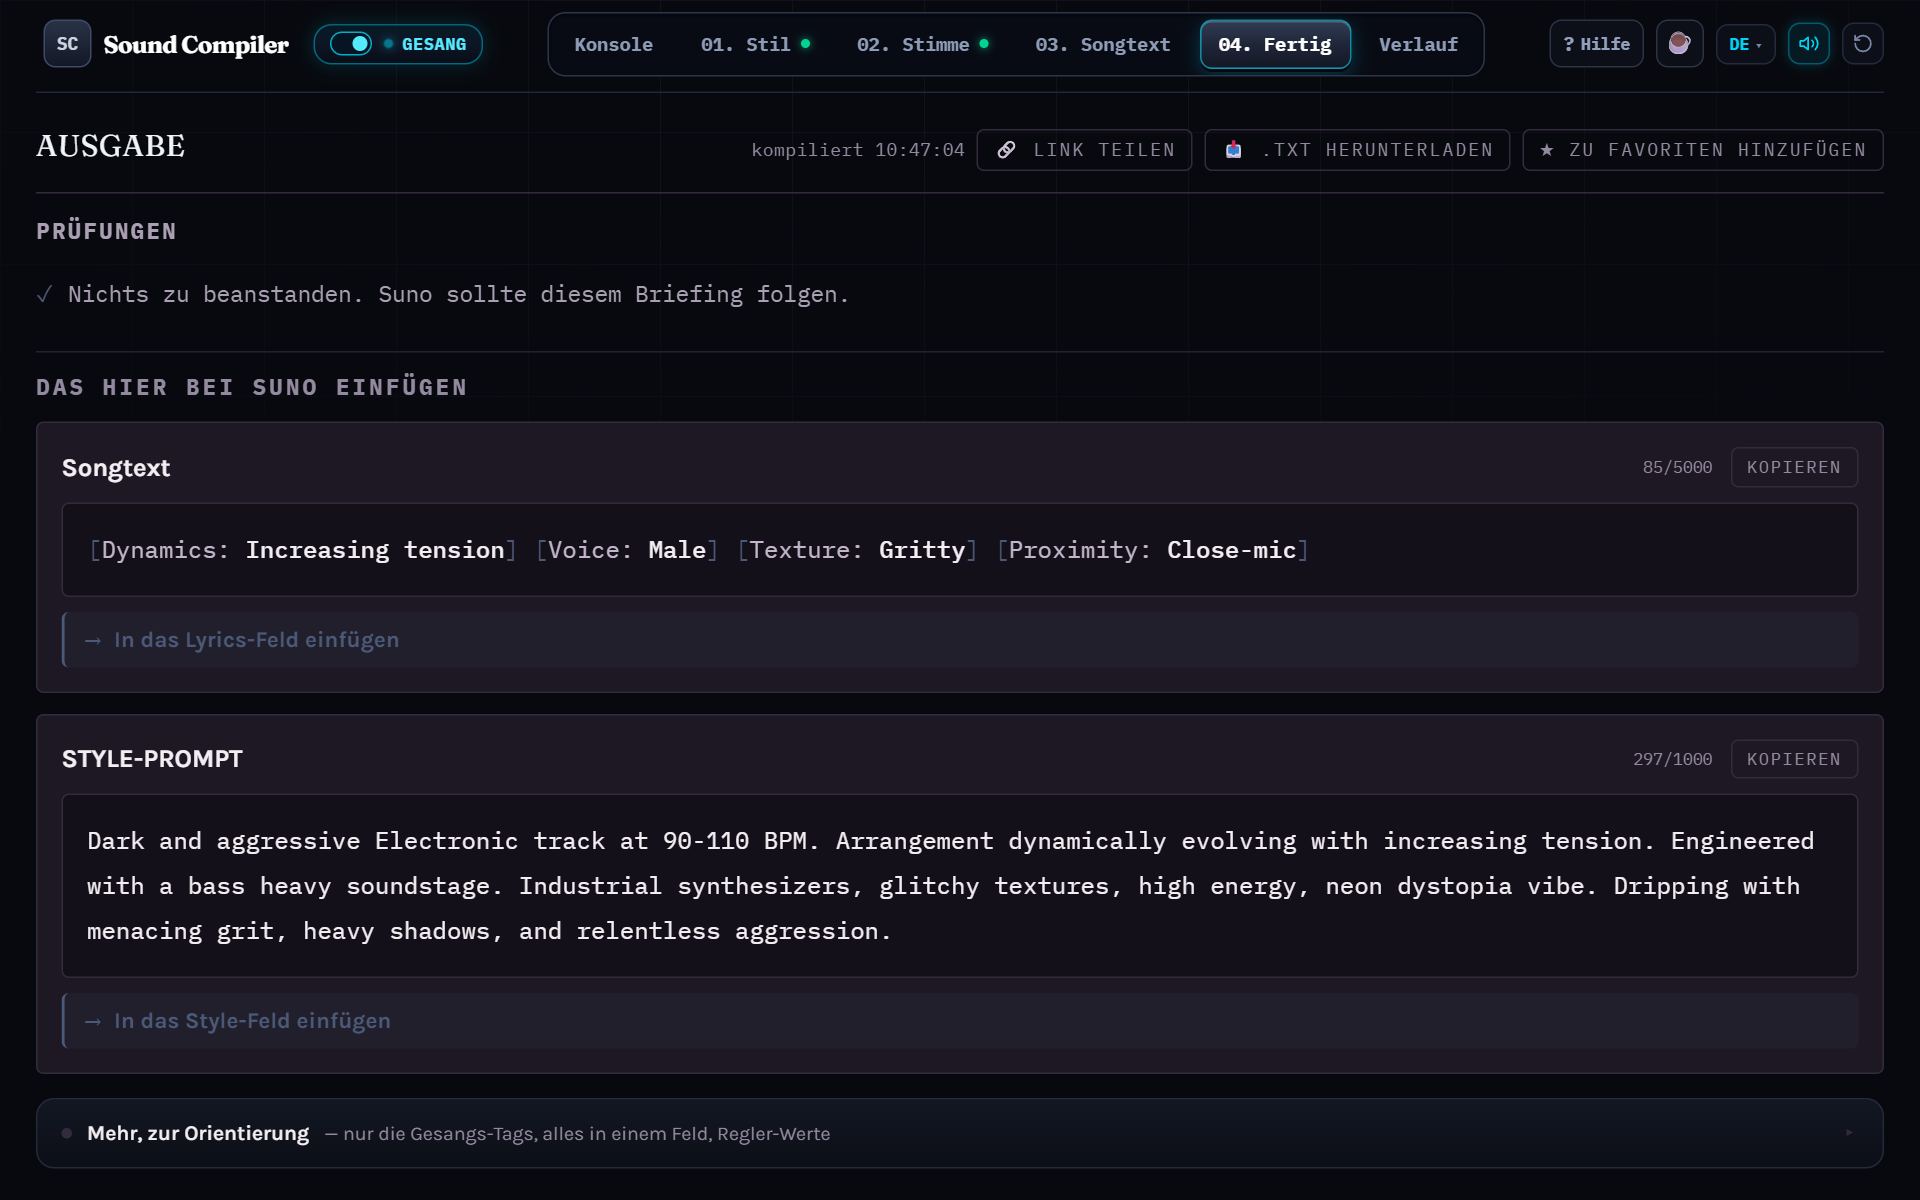Viewport: 1920px width, 1200px height.
Task: Click the disclosure arrow of Mehr section
Action: [x=1849, y=1133]
